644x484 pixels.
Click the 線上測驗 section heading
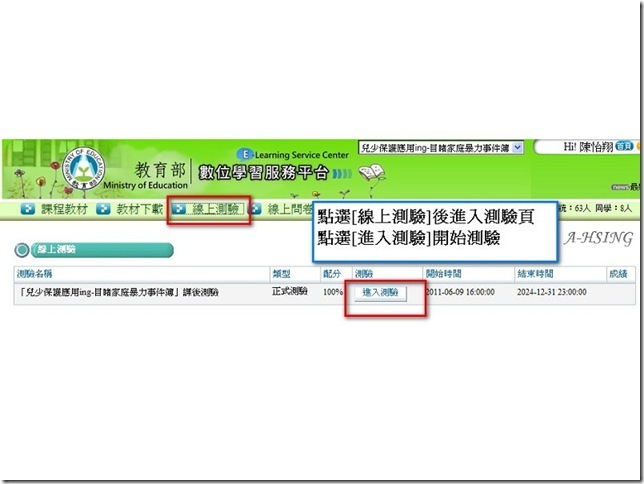tap(57, 249)
